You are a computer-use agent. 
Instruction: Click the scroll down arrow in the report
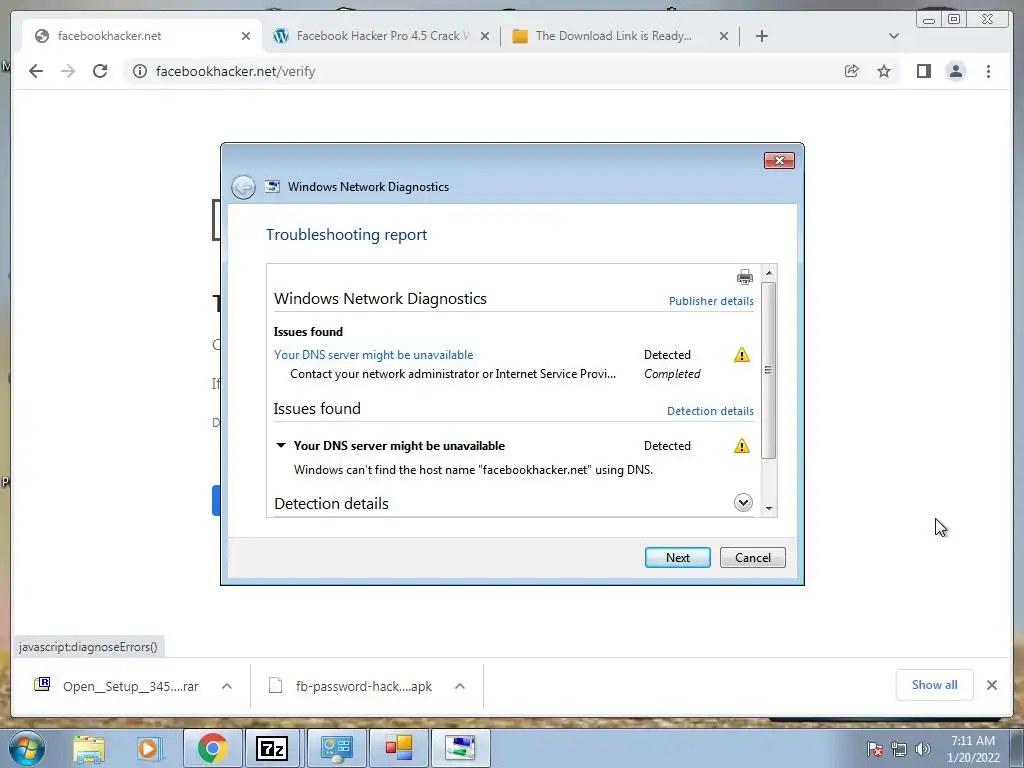click(769, 508)
